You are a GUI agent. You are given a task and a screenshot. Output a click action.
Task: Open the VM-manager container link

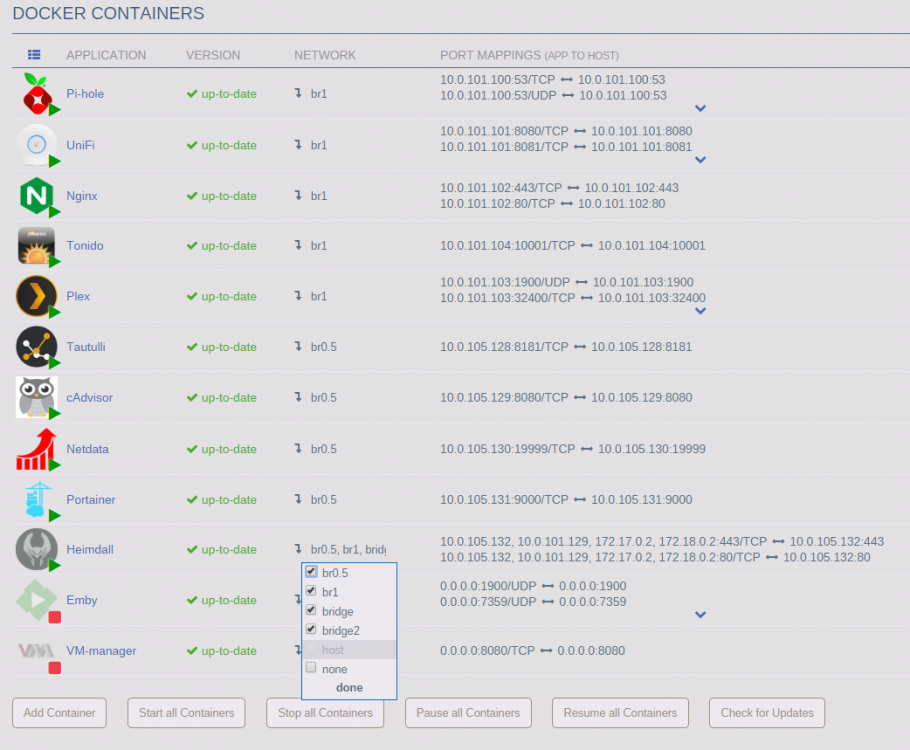tap(102, 651)
